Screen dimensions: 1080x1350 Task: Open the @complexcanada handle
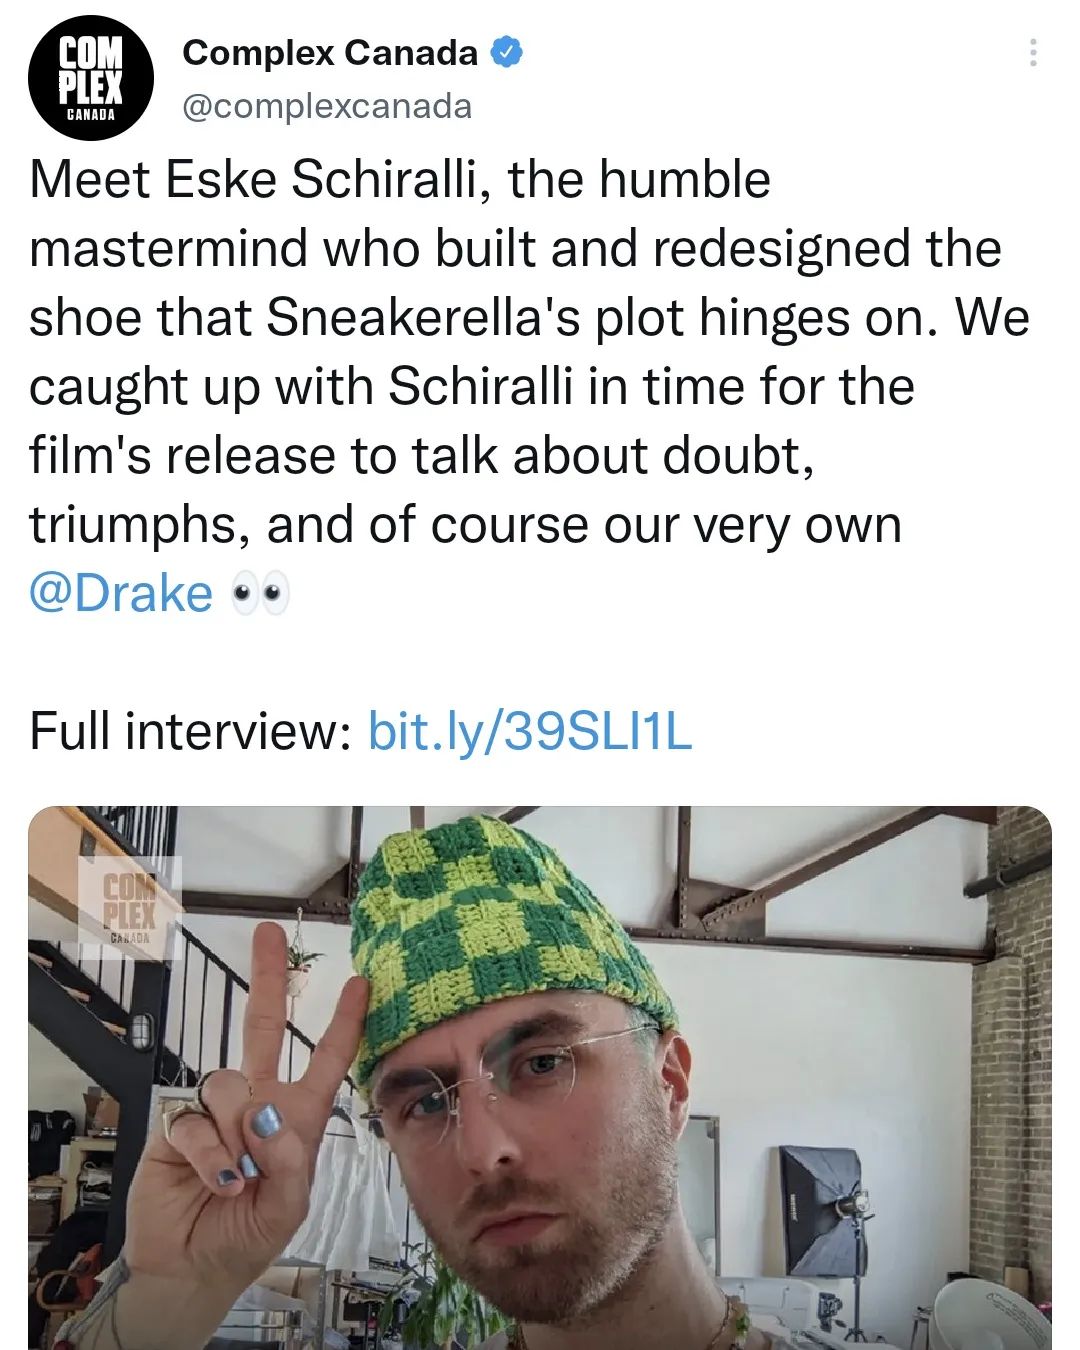(327, 106)
